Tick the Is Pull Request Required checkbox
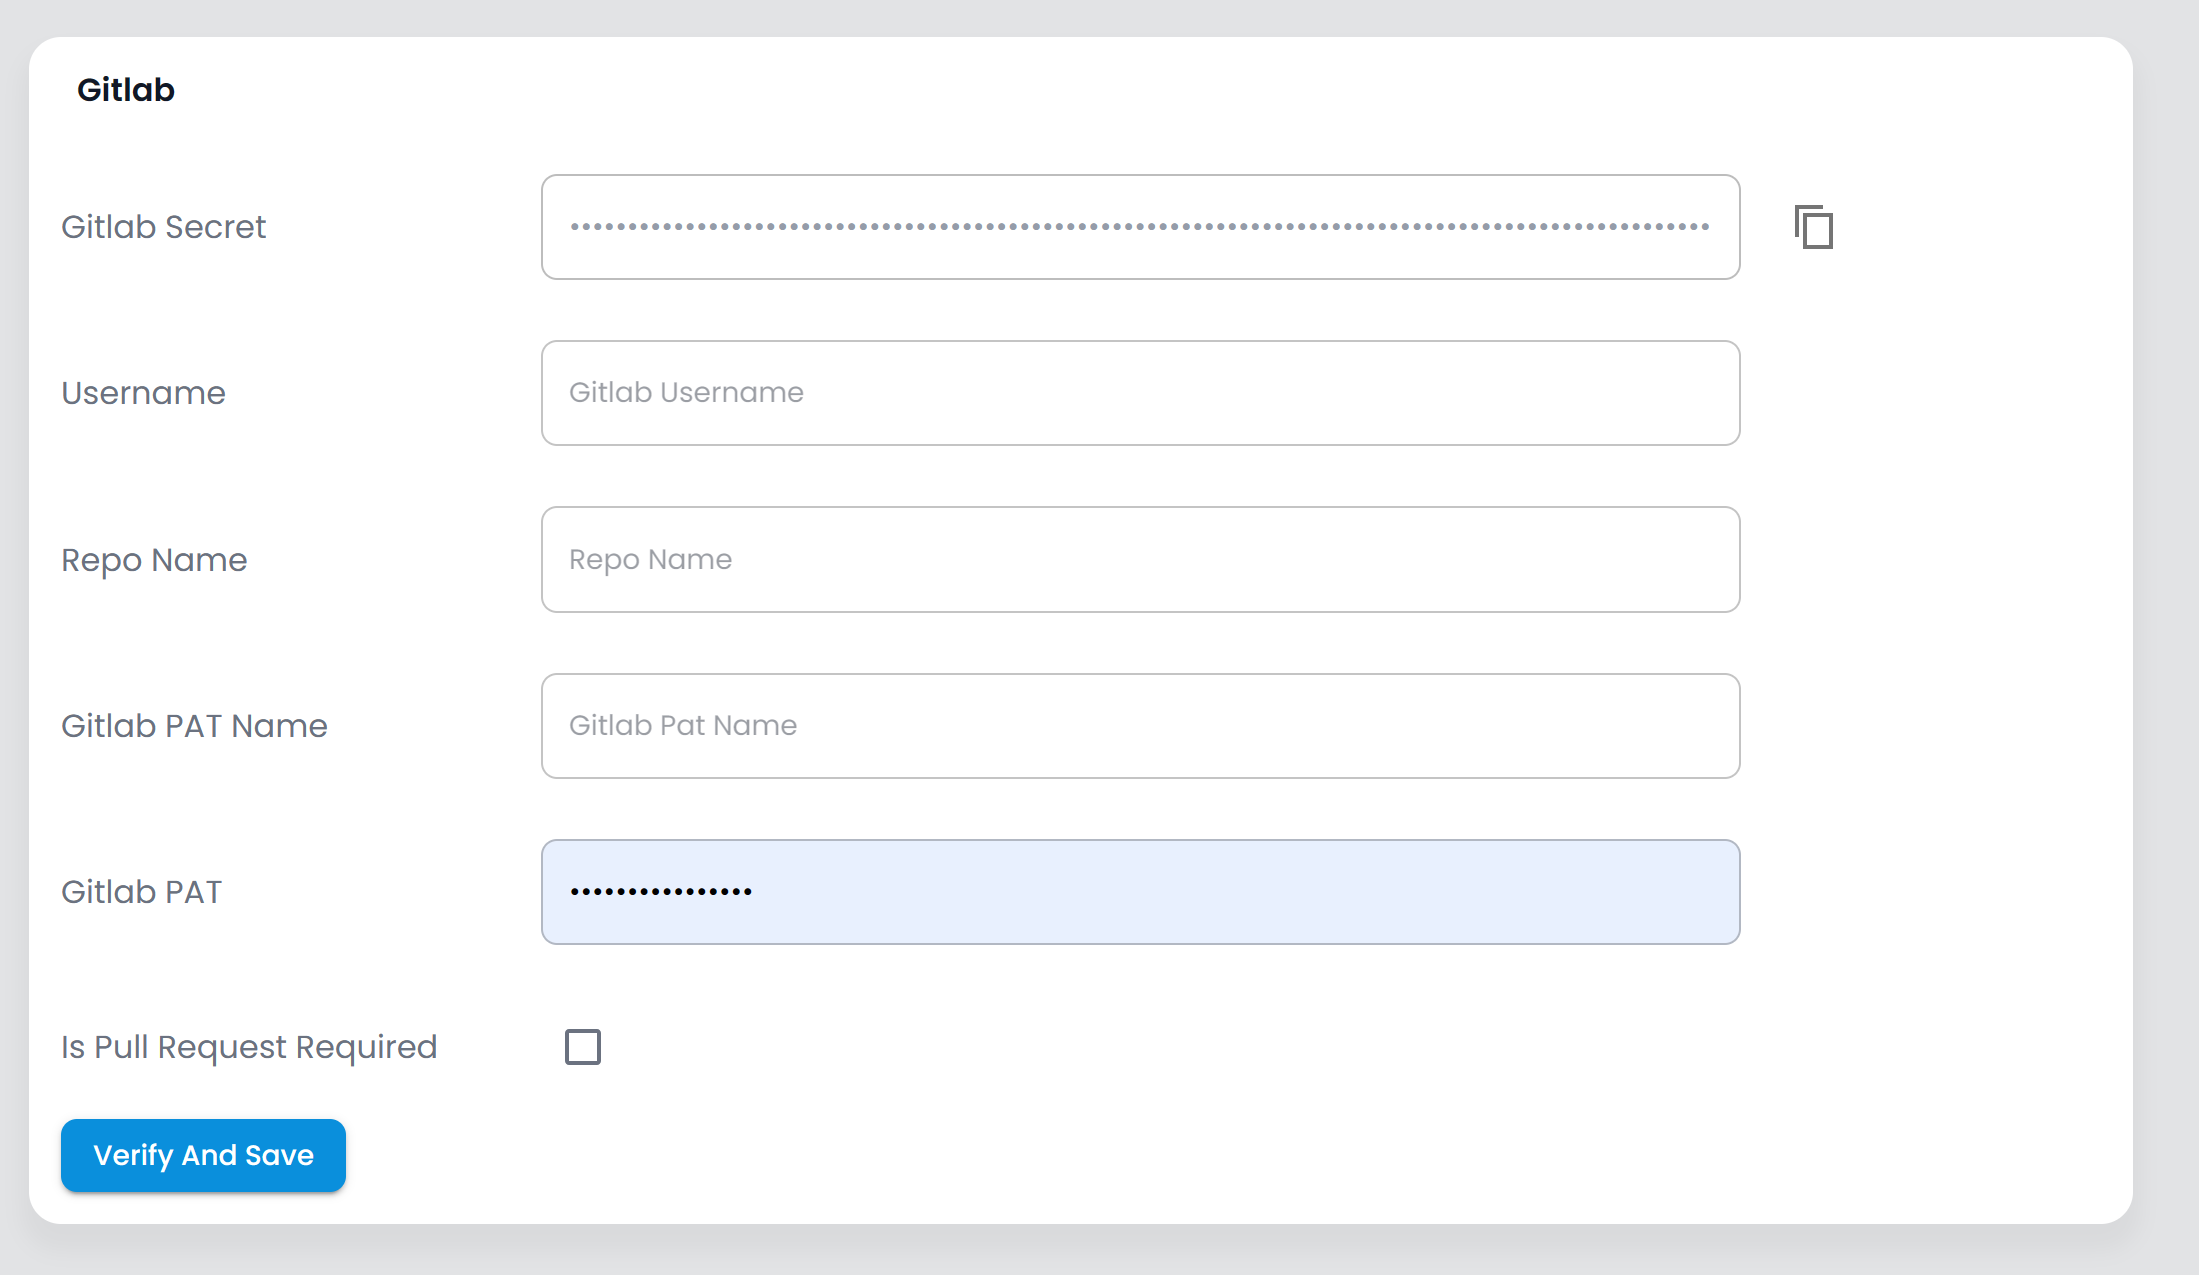The height and width of the screenshot is (1275, 2199). coord(583,1047)
